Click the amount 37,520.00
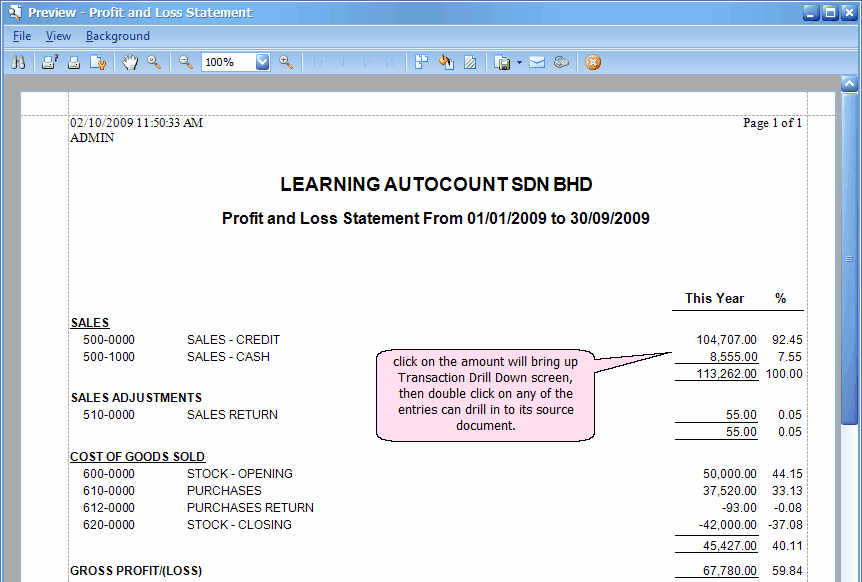862x582 pixels. coord(730,491)
